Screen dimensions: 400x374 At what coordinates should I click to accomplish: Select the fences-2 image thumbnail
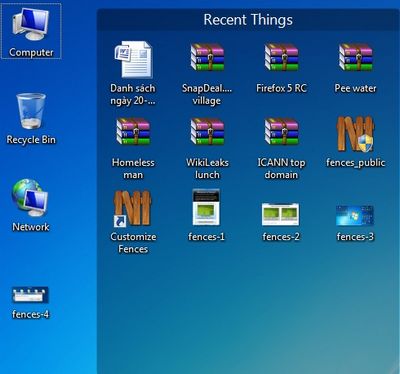(x=280, y=214)
